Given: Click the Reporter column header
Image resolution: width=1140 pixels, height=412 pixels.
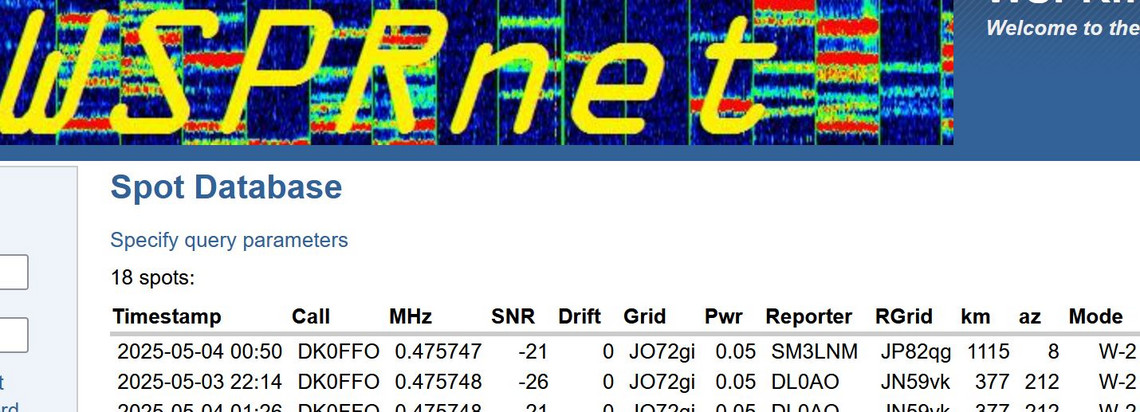Looking at the screenshot, I should (808, 317).
